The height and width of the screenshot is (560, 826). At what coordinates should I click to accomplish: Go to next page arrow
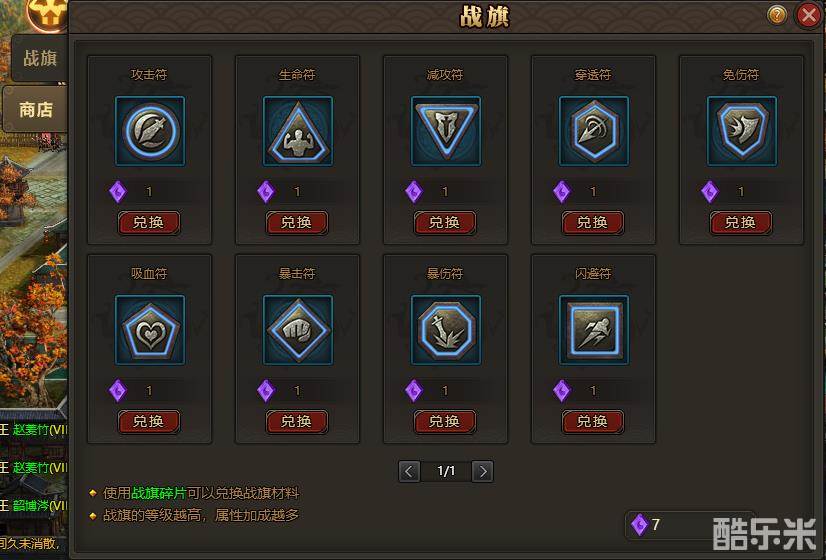pos(483,471)
